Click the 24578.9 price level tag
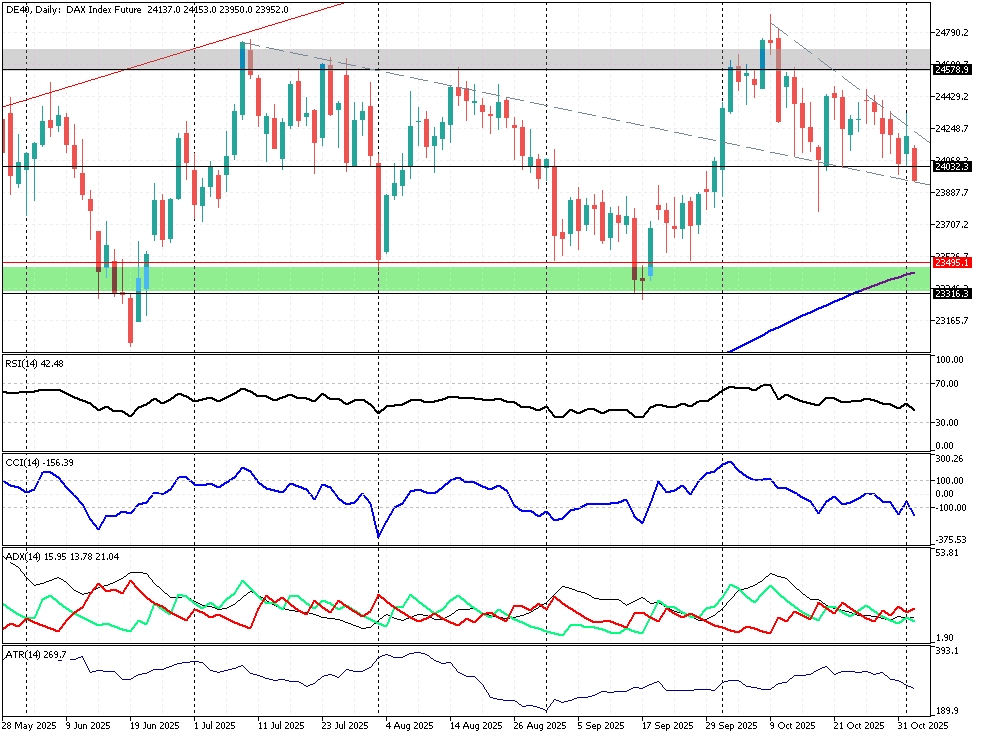 951,70
